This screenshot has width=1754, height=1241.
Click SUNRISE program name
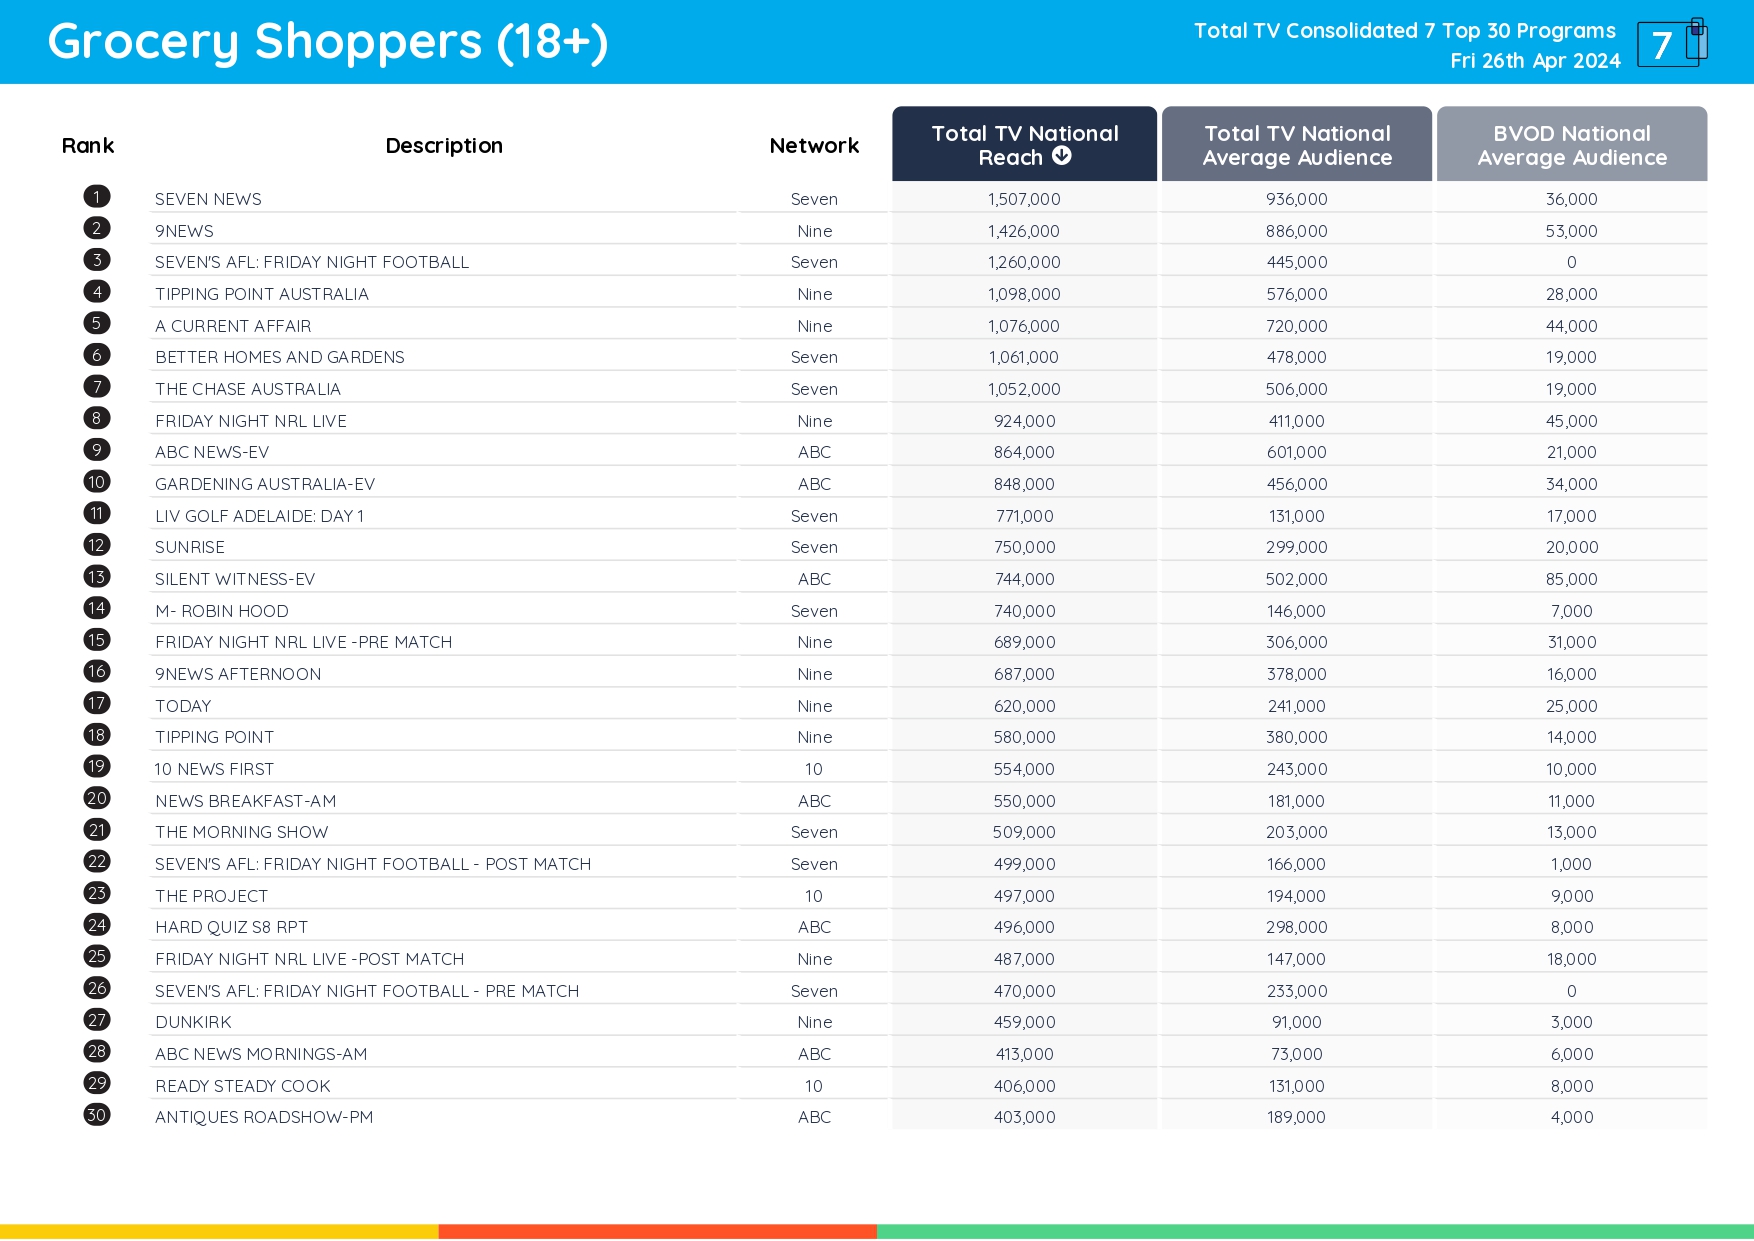coord(190,547)
